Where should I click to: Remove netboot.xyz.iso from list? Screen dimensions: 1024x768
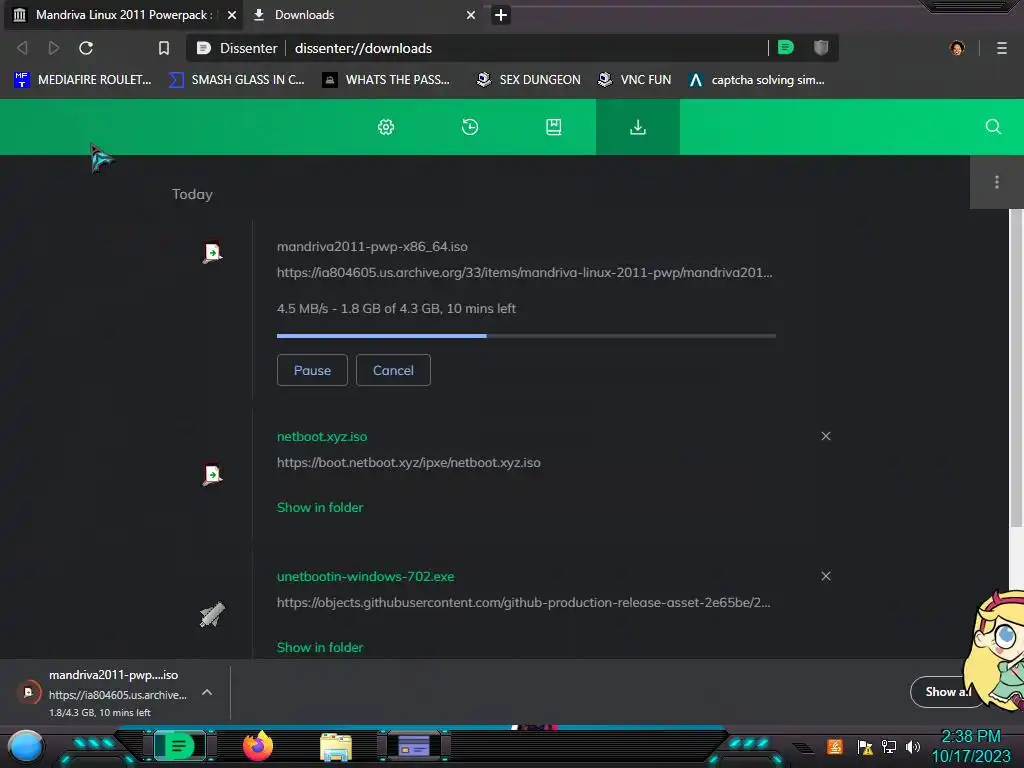point(826,436)
